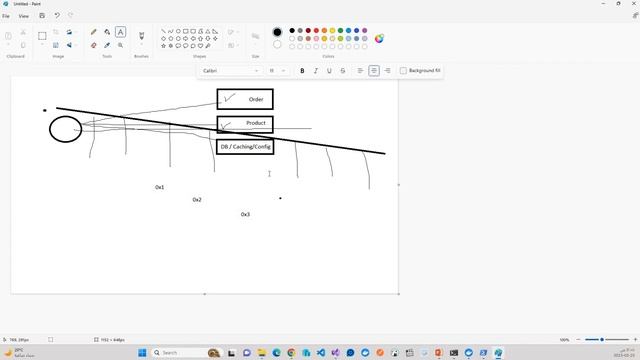Open the Brushes tool
Image resolution: width=640 pixels, height=360 pixels.
pos(142,36)
